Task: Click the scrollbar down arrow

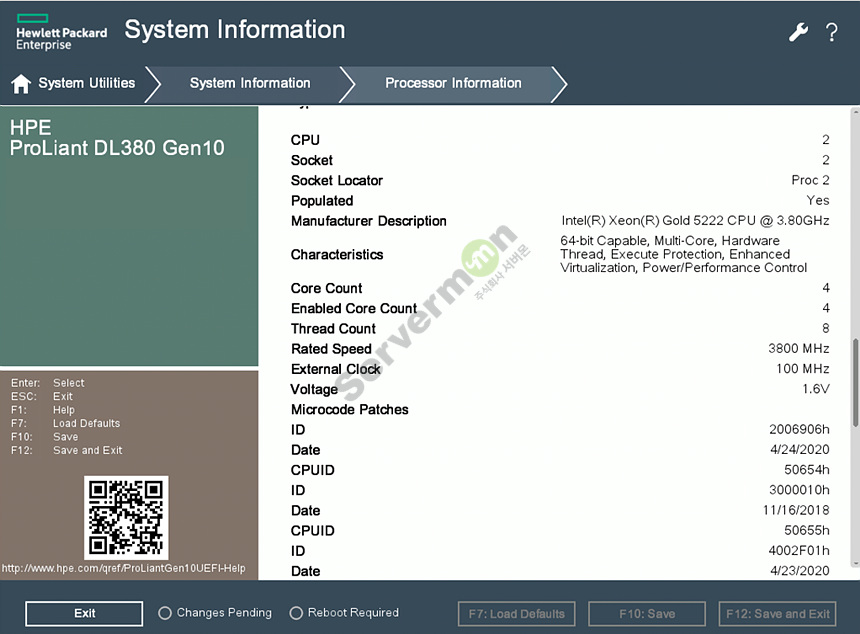Action: pyautogui.click(x=855, y=563)
